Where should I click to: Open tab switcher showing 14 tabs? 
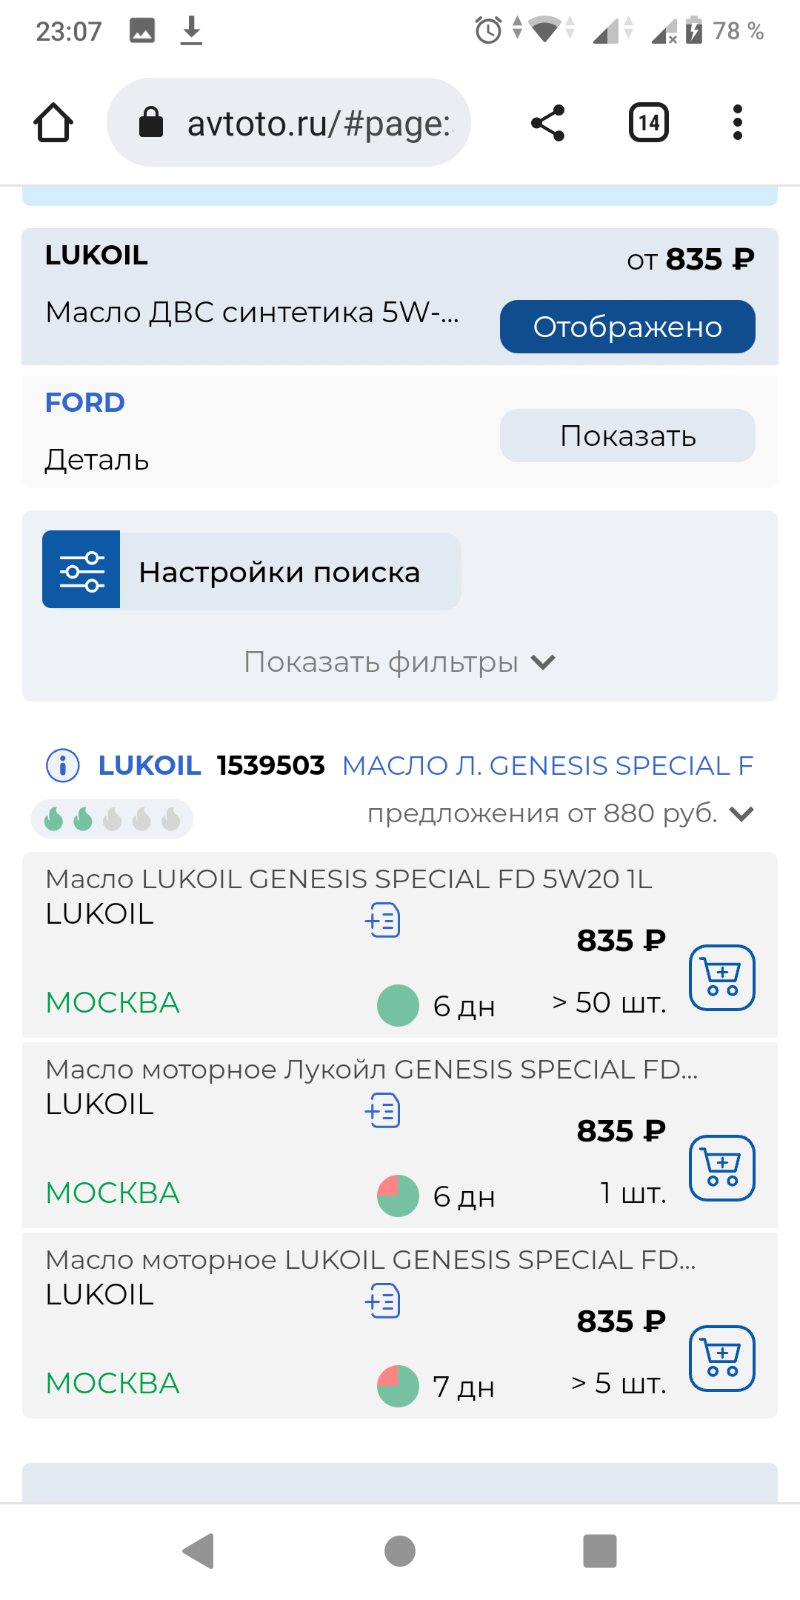pos(649,123)
